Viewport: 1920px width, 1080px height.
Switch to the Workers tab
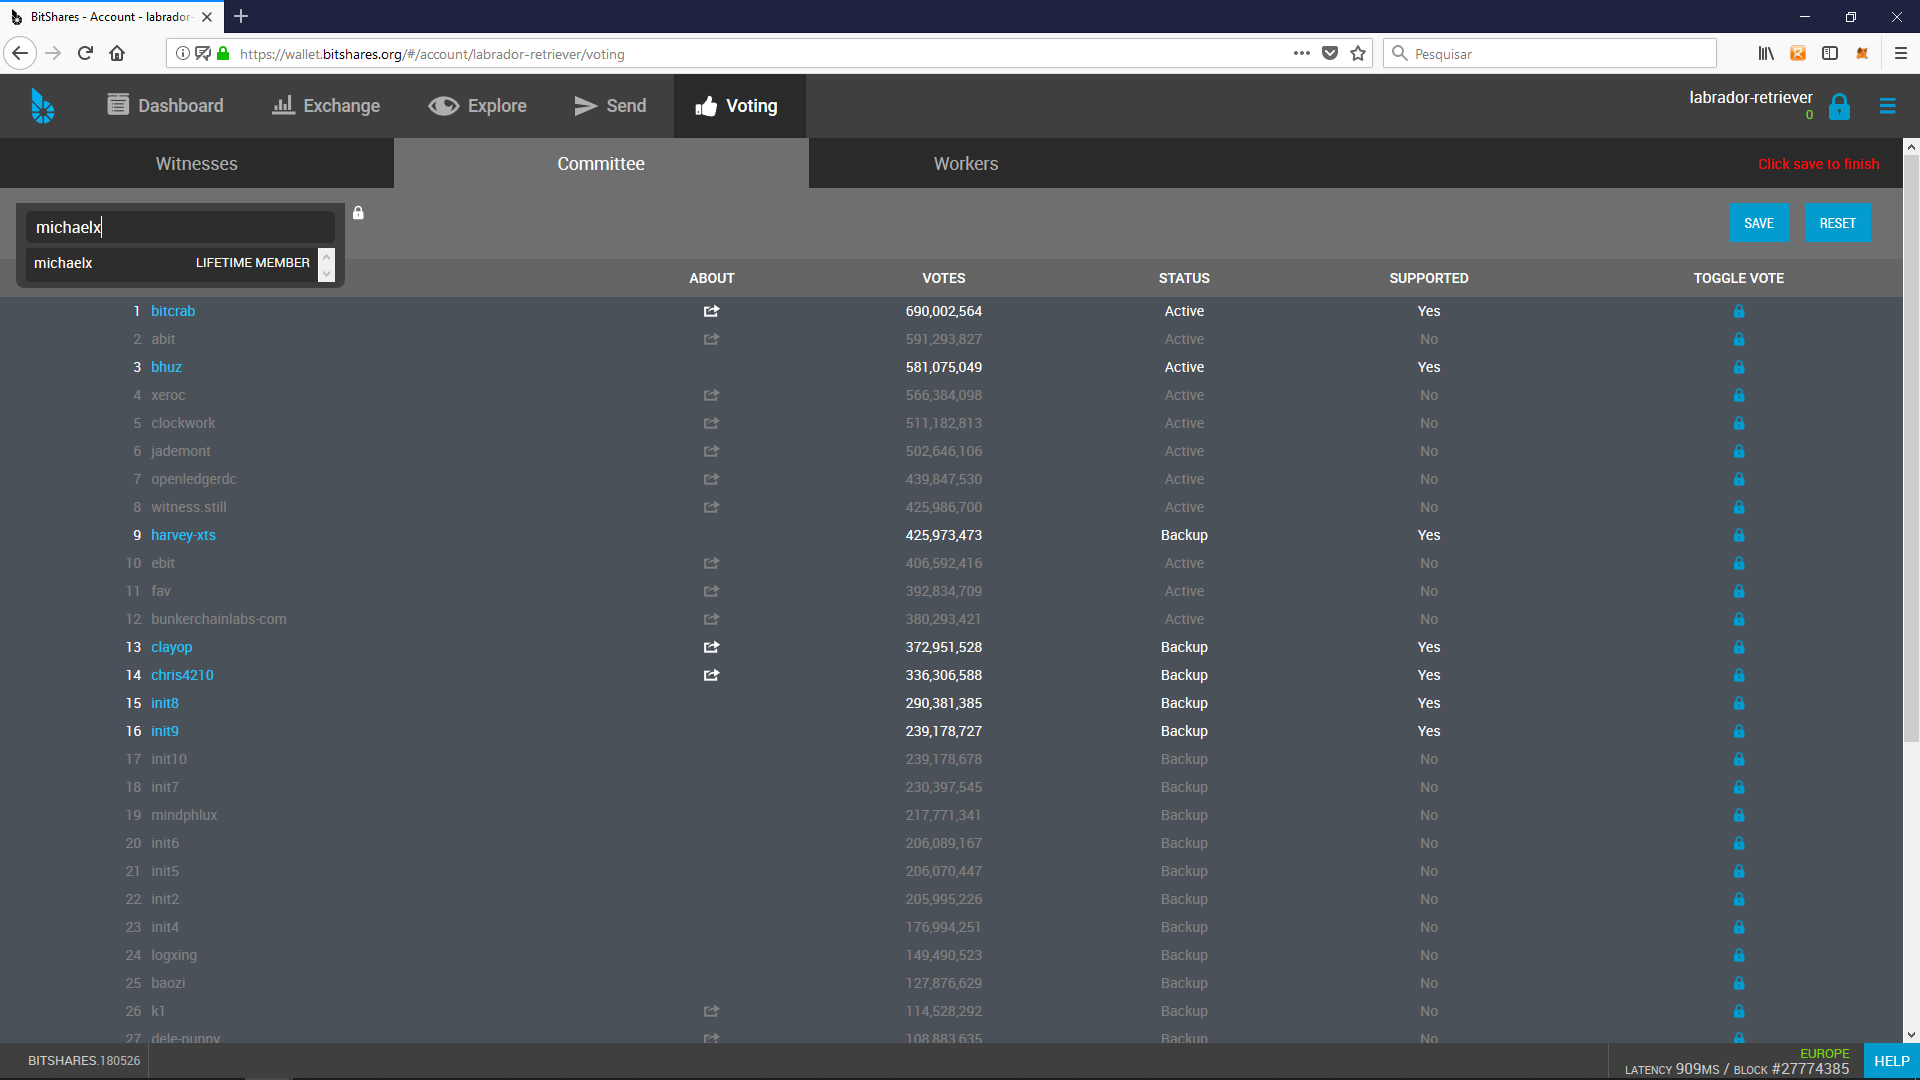[x=965, y=164]
